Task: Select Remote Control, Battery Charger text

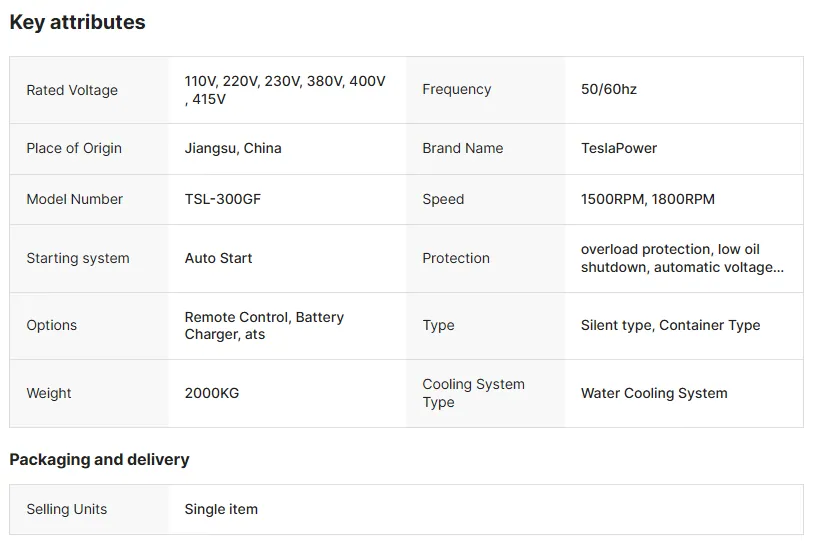Action: pos(264,326)
